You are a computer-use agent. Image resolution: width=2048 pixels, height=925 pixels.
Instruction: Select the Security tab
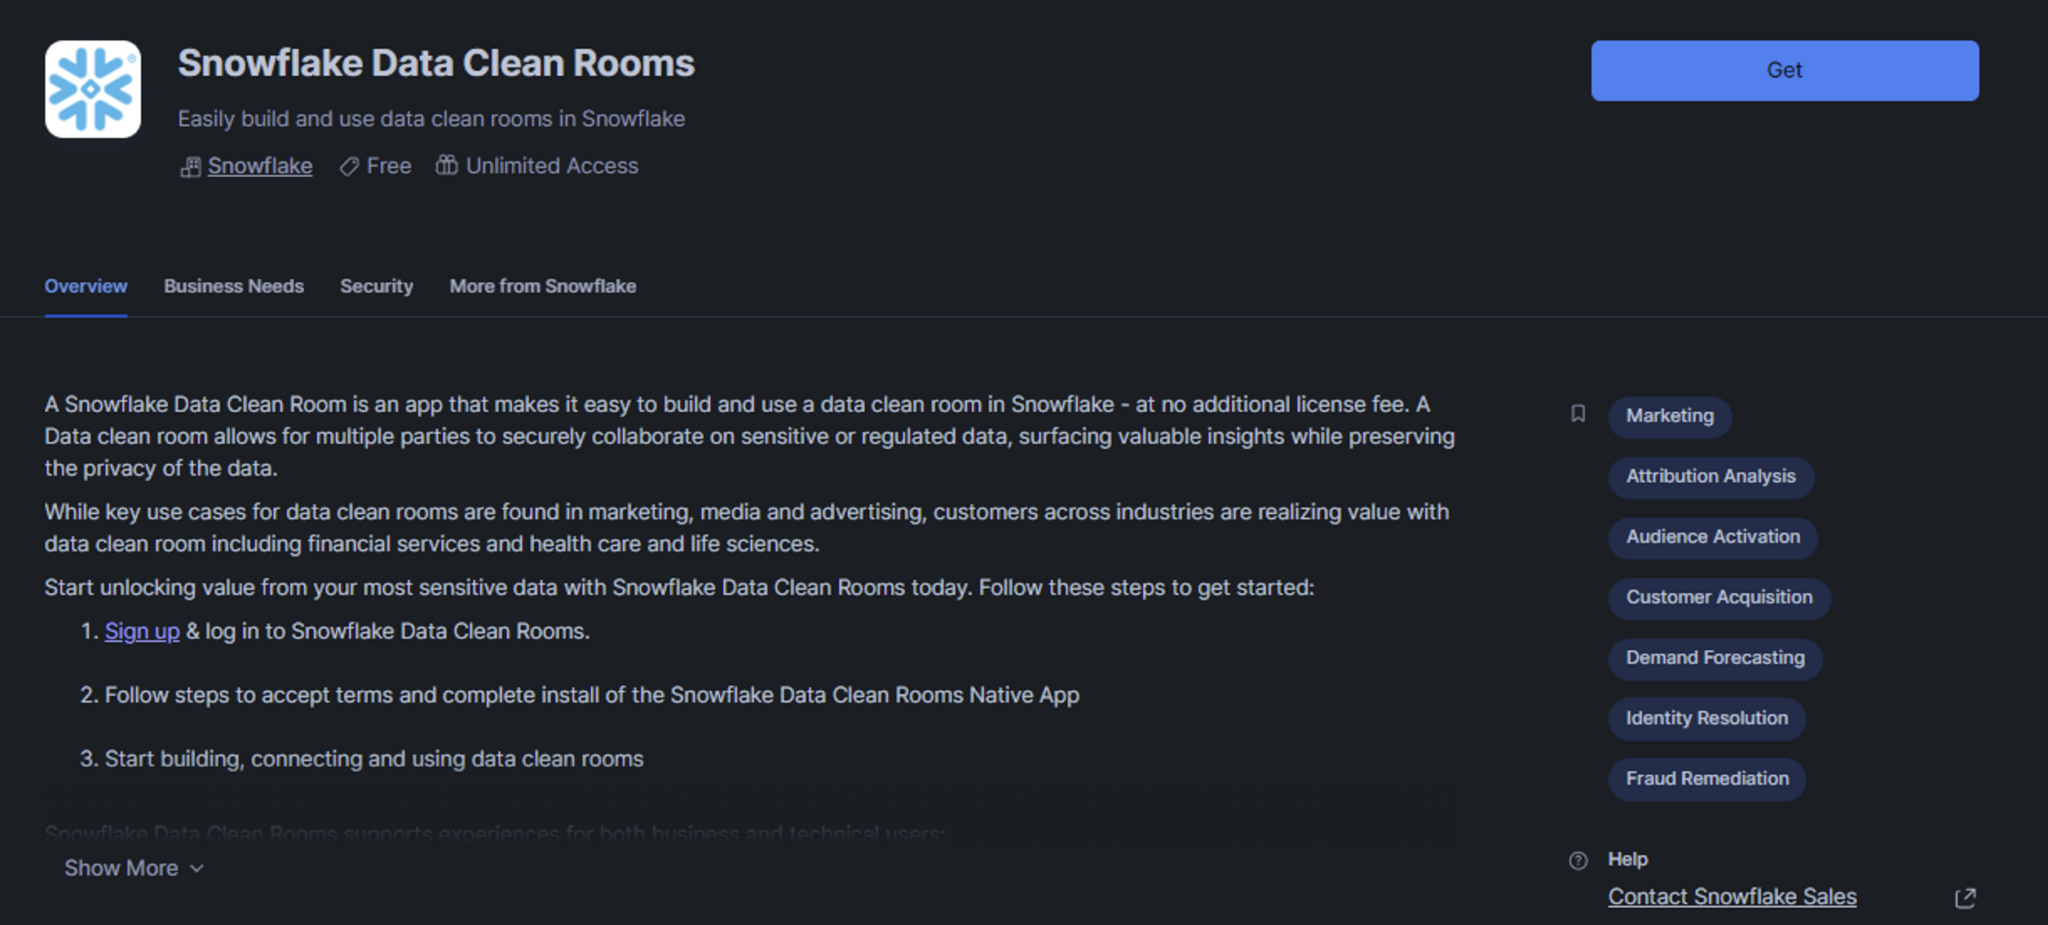376,286
